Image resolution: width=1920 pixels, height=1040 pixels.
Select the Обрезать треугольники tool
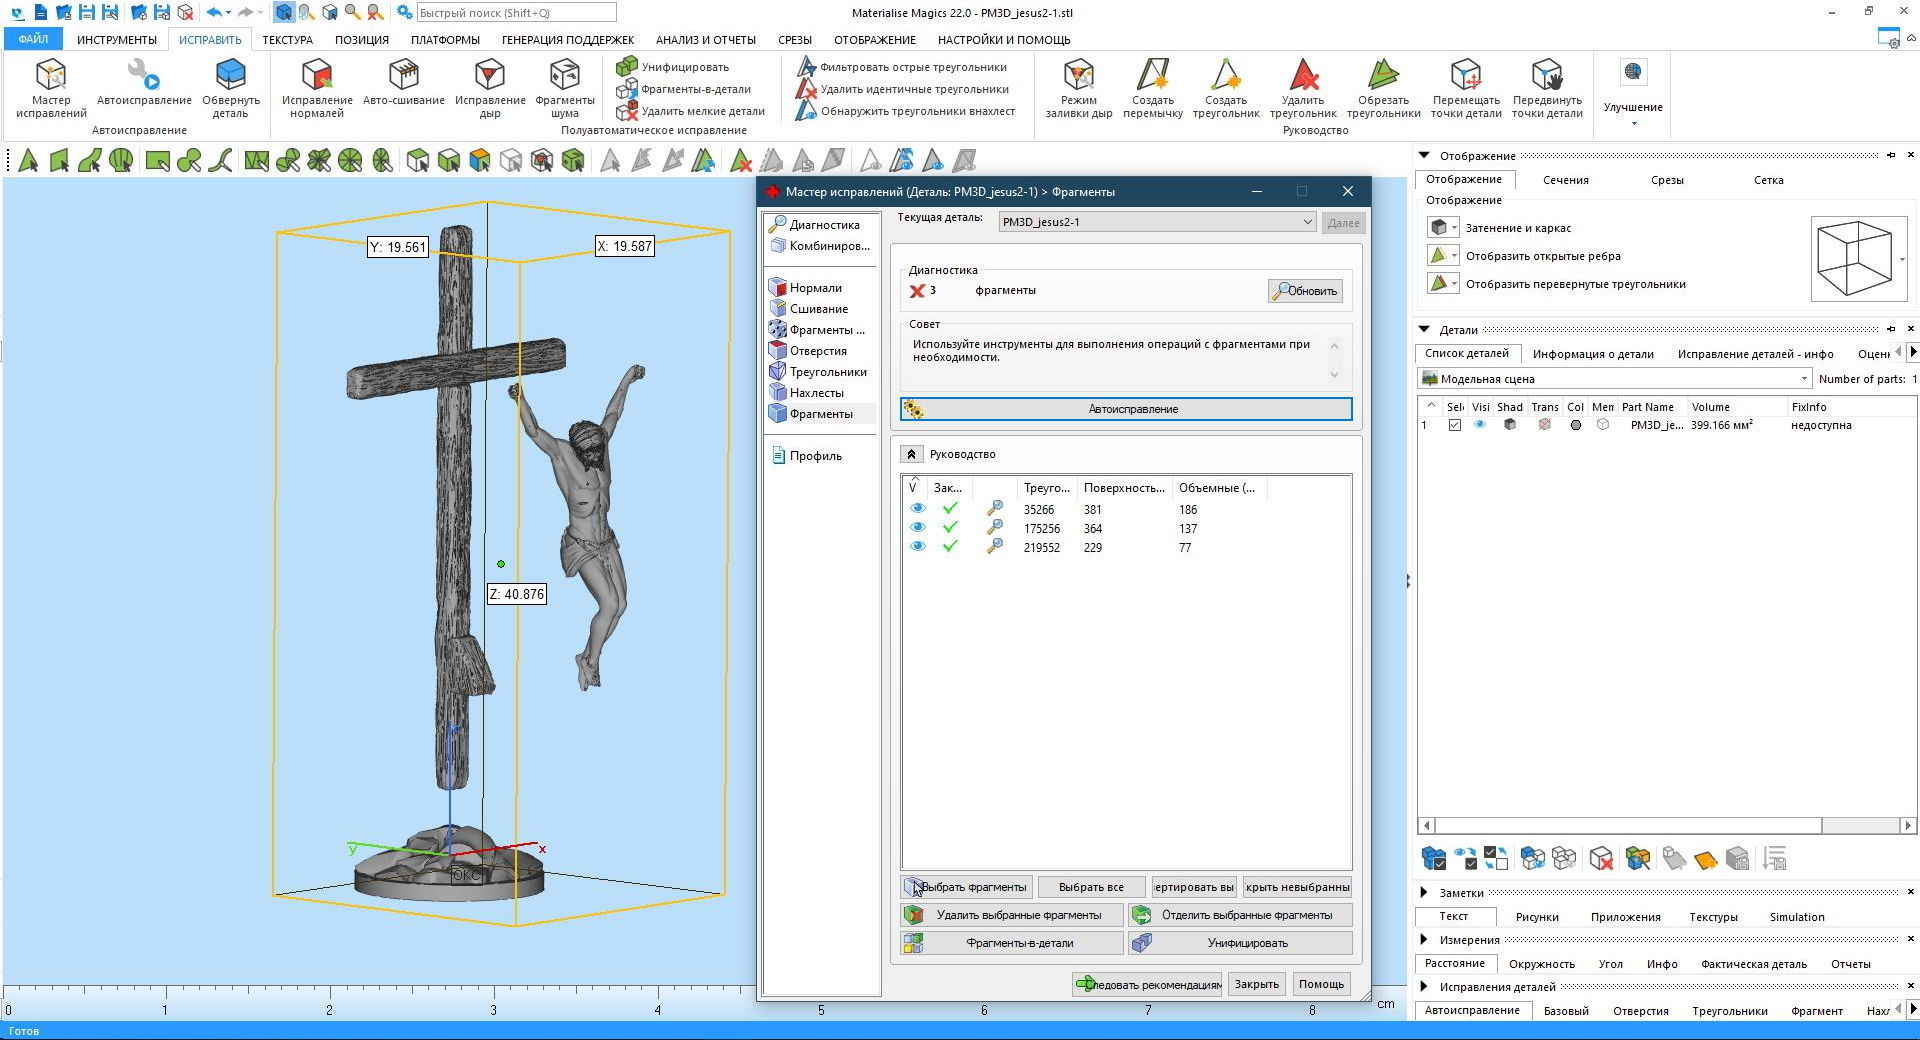(x=1383, y=88)
